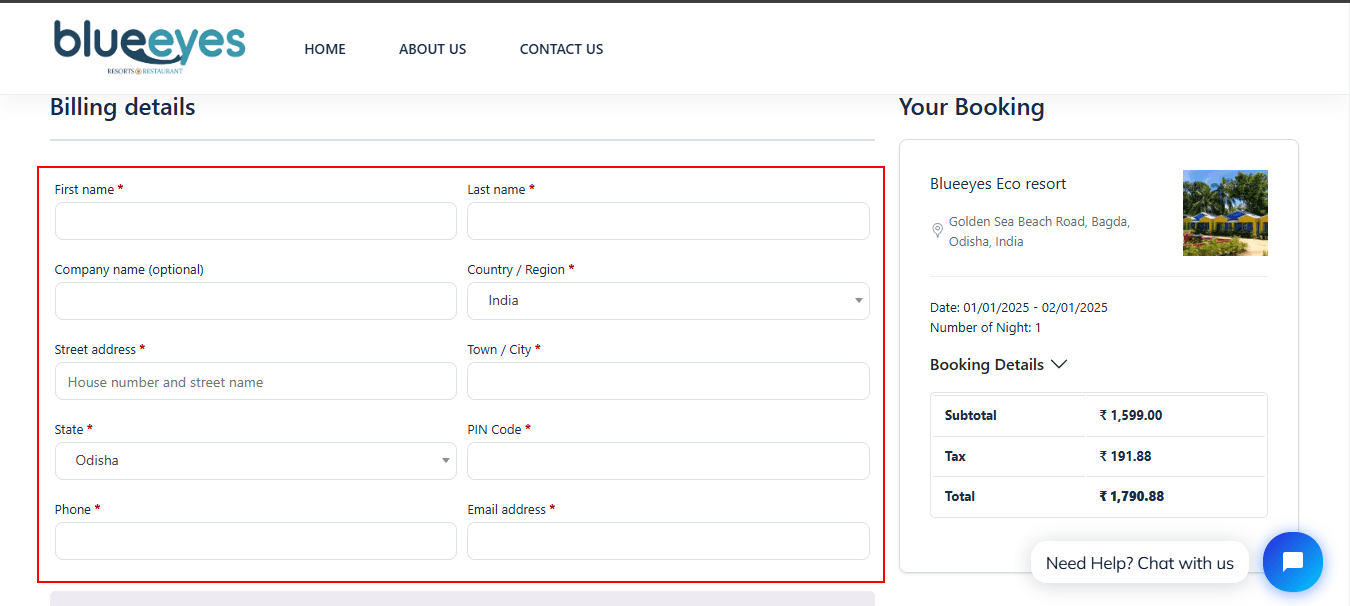Focus the Town / City field

[x=667, y=381]
